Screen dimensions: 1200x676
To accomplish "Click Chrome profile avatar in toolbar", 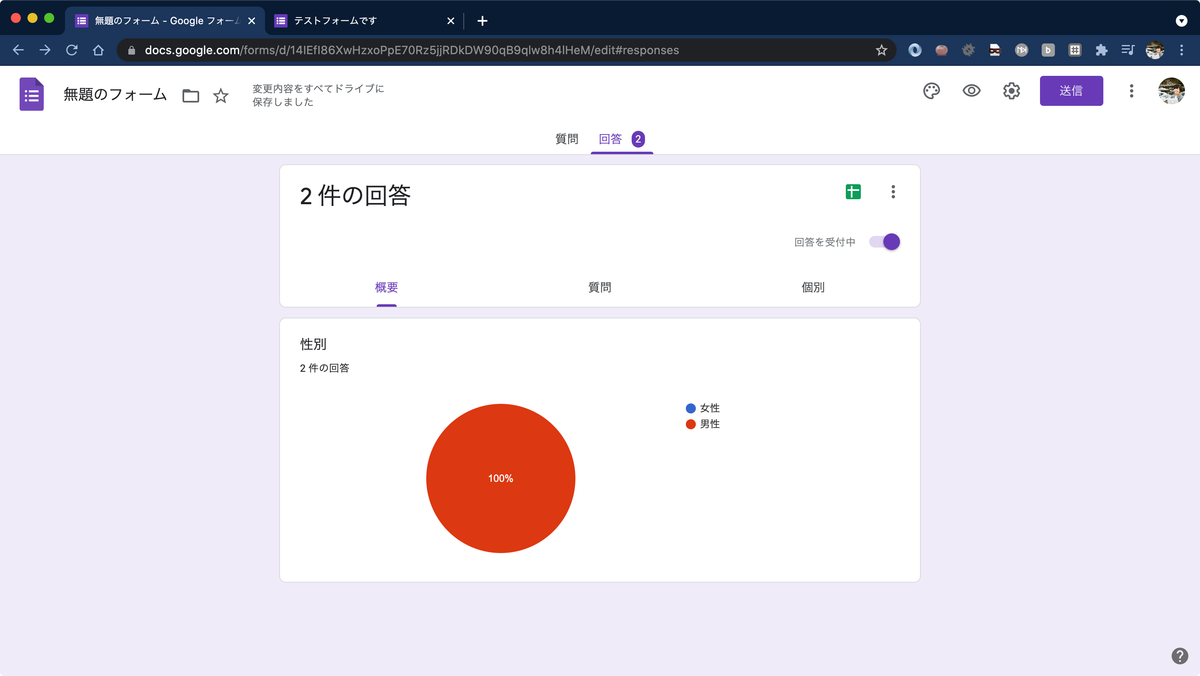I will click(x=1155, y=50).
